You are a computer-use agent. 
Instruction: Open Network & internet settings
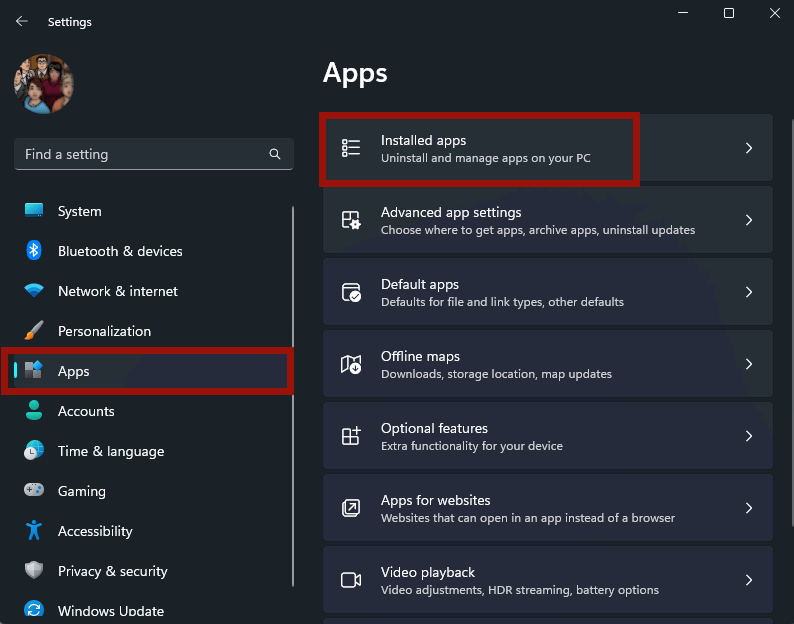[x=118, y=291]
